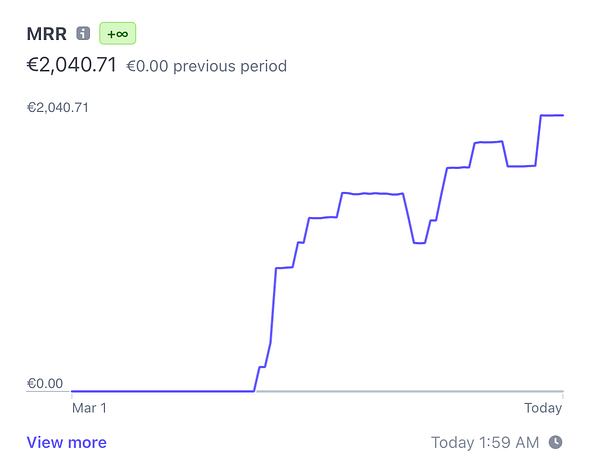Viewport: 600px width, 476px height.
Task: Click the bottom of the chart's deepest dip
Action: click(x=419, y=243)
